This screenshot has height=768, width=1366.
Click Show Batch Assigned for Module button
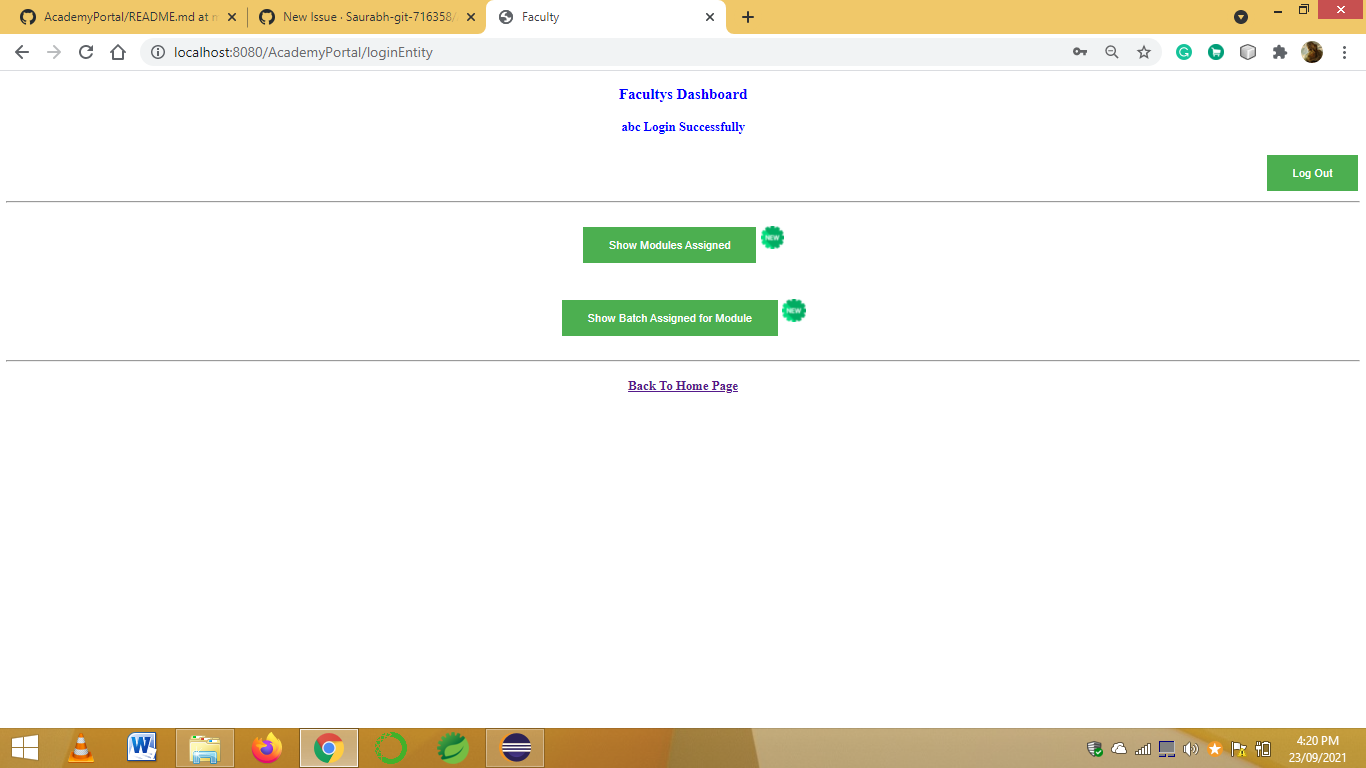click(x=669, y=318)
